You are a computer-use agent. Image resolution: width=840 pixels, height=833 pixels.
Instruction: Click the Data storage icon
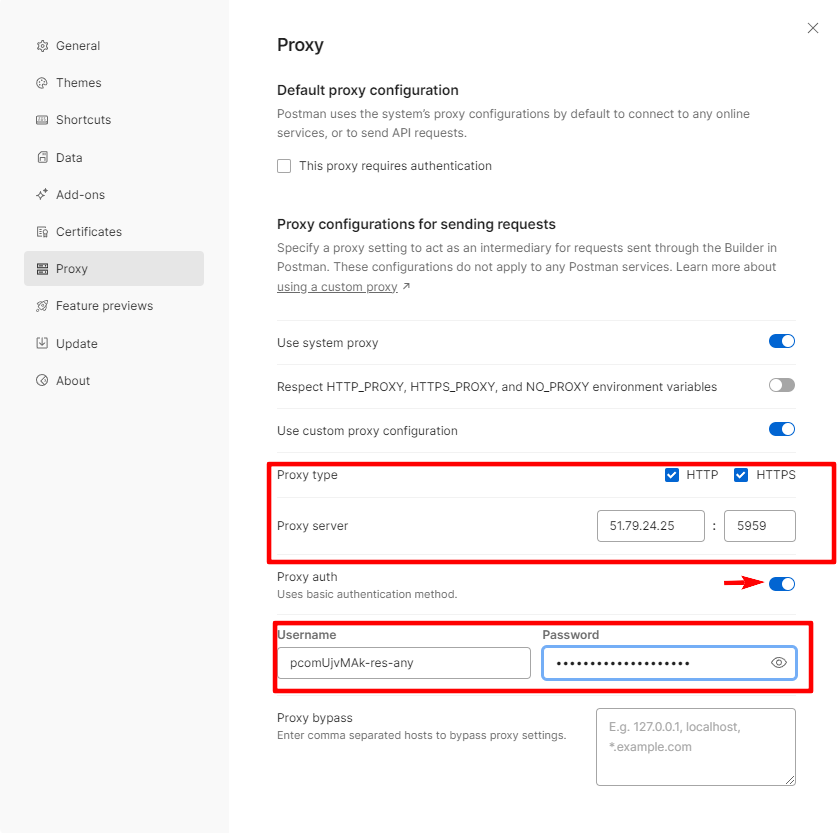[42, 158]
